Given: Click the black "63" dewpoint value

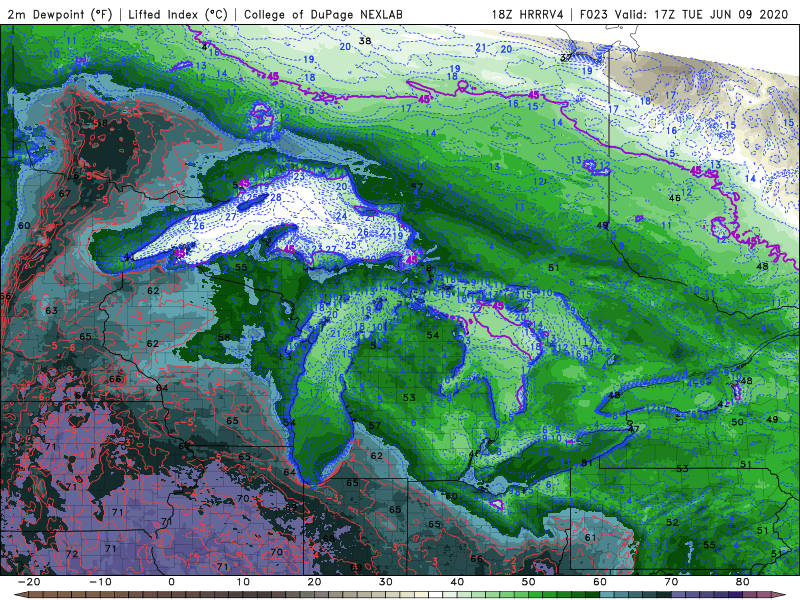Looking at the screenshot, I should (51, 310).
